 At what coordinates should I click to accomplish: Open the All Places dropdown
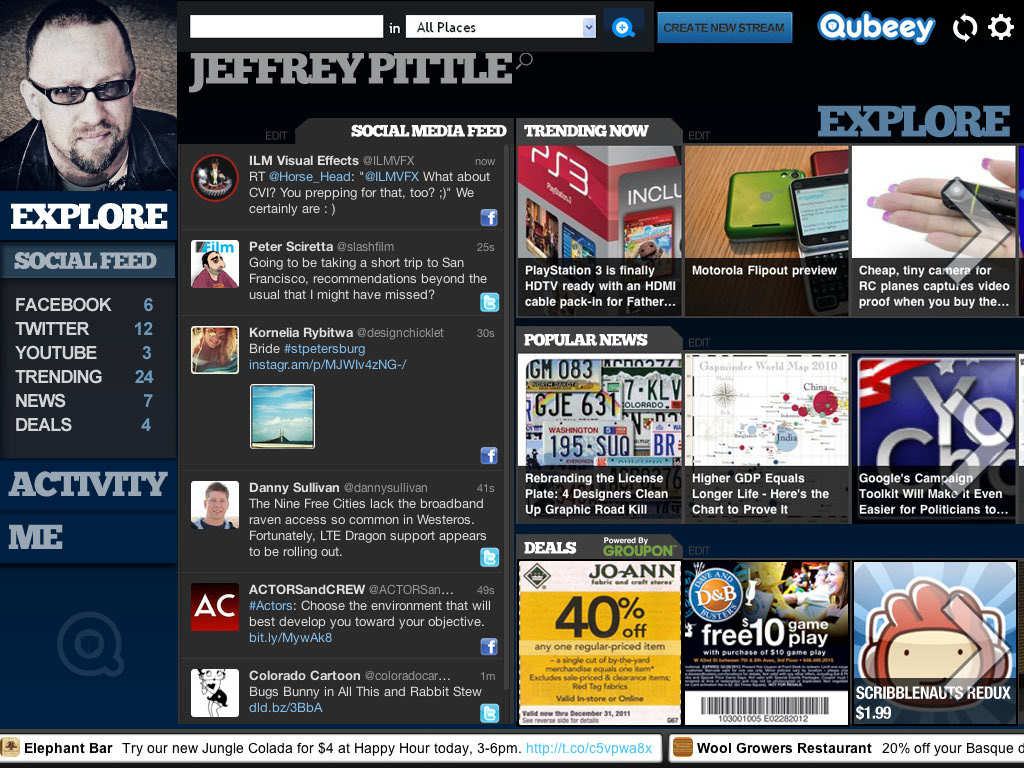pos(501,27)
